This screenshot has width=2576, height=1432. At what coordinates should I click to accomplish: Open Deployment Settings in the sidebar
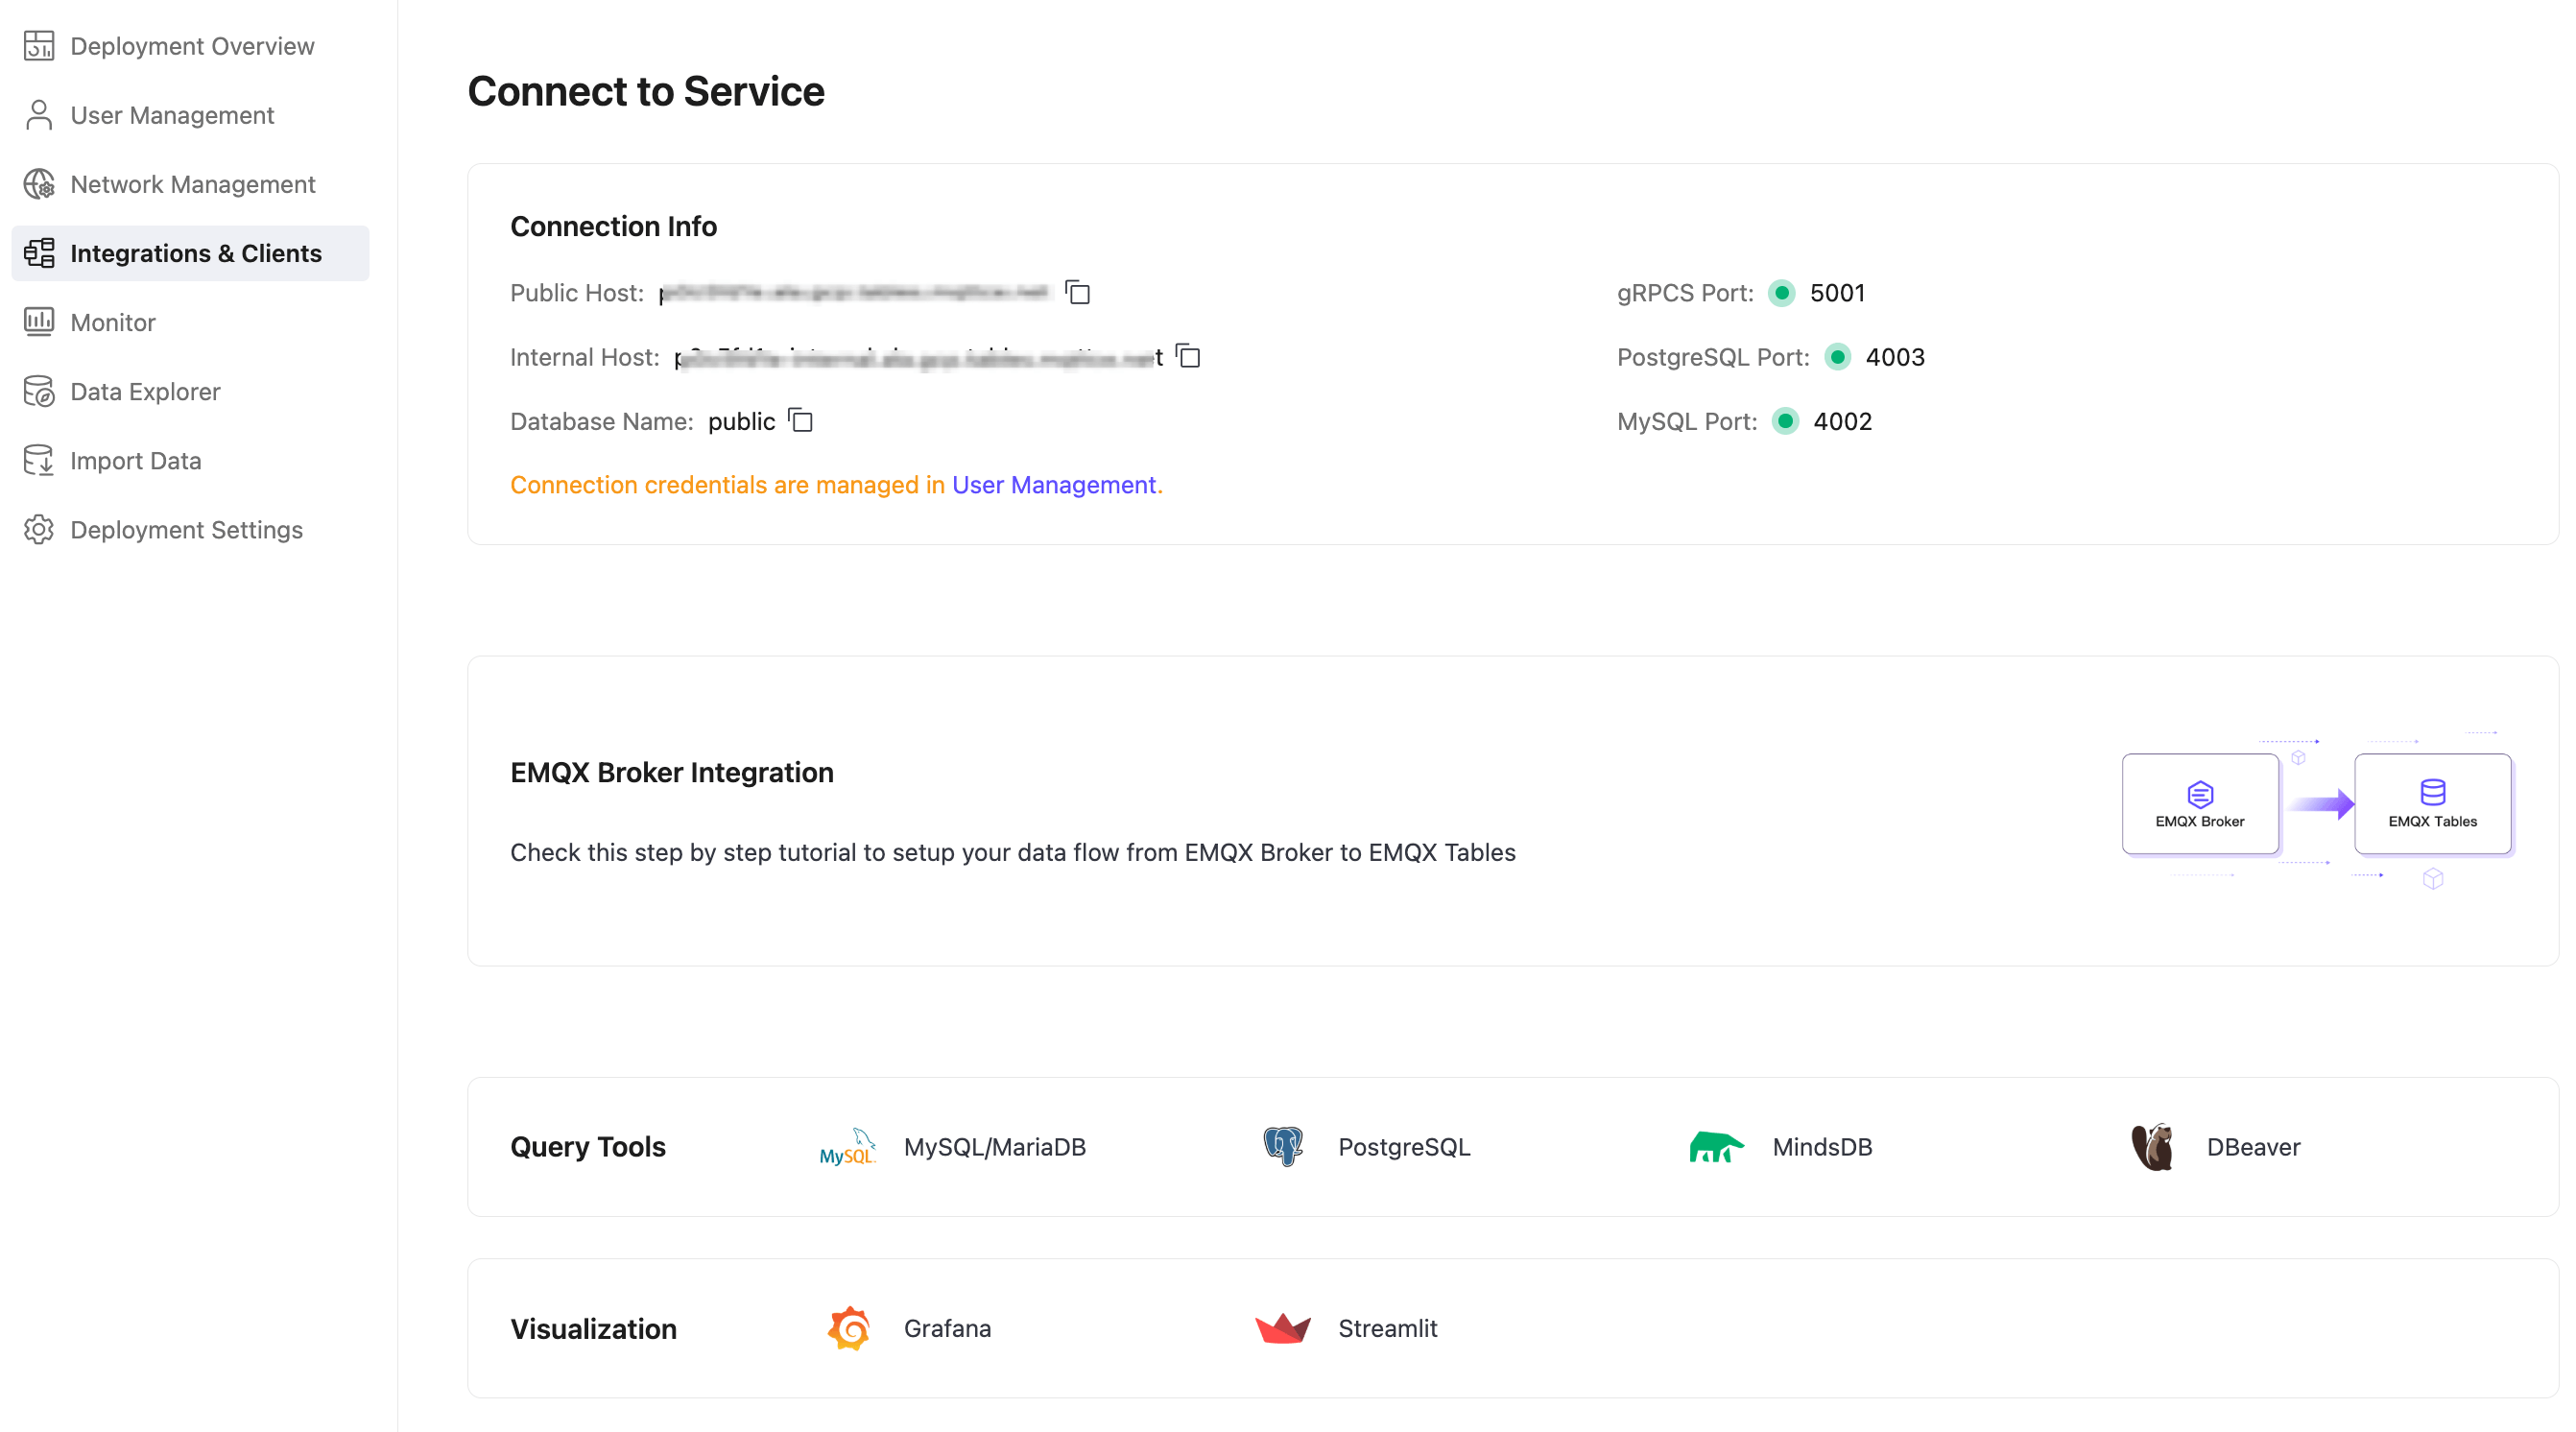click(190, 529)
